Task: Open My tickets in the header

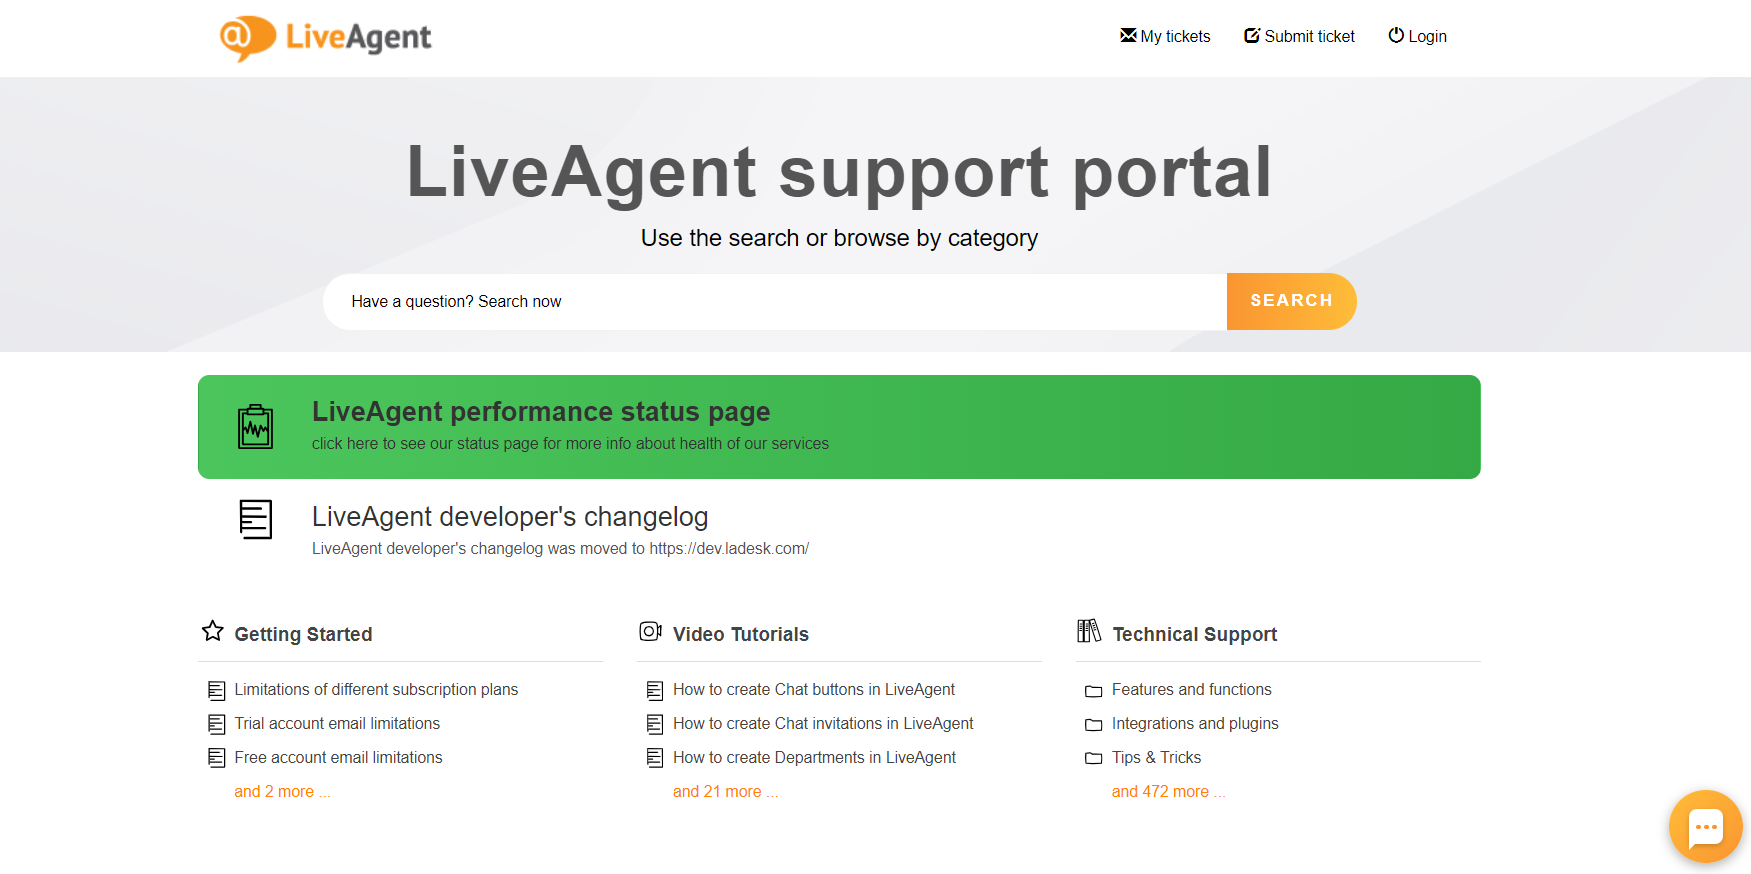Action: pos(1165,36)
